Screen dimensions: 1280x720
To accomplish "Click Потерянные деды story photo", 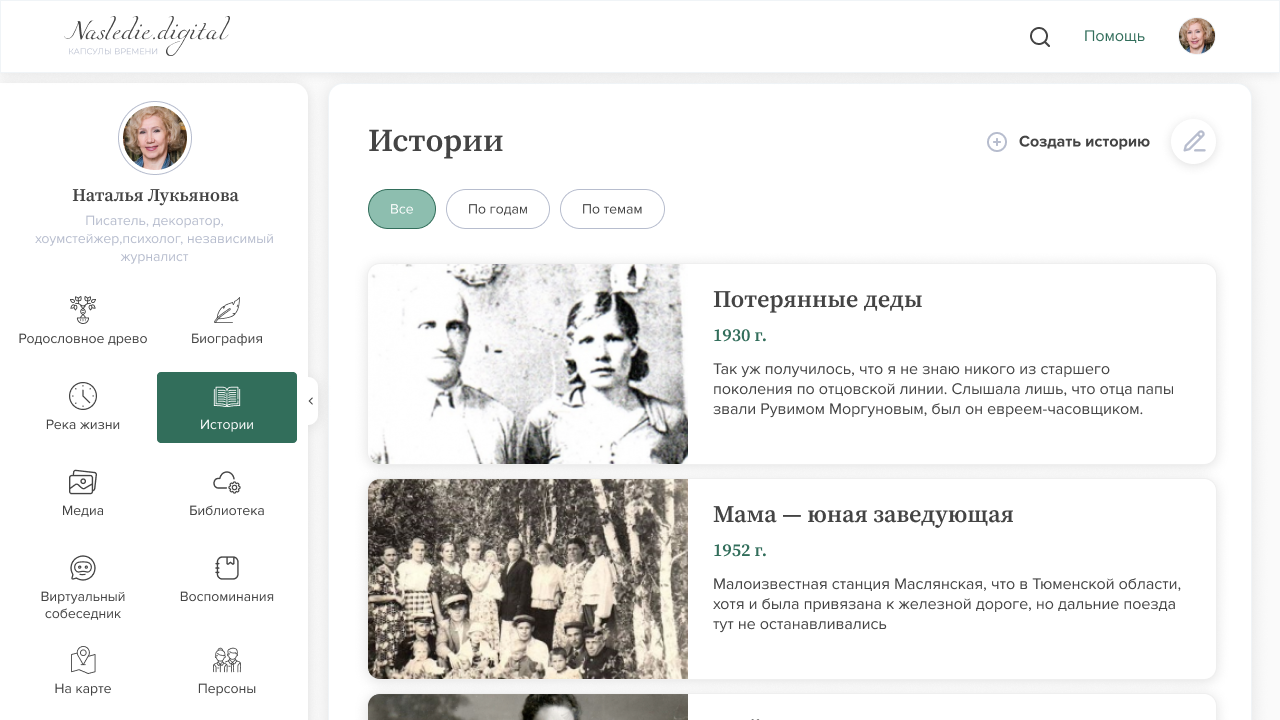I will [x=528, y=364].
